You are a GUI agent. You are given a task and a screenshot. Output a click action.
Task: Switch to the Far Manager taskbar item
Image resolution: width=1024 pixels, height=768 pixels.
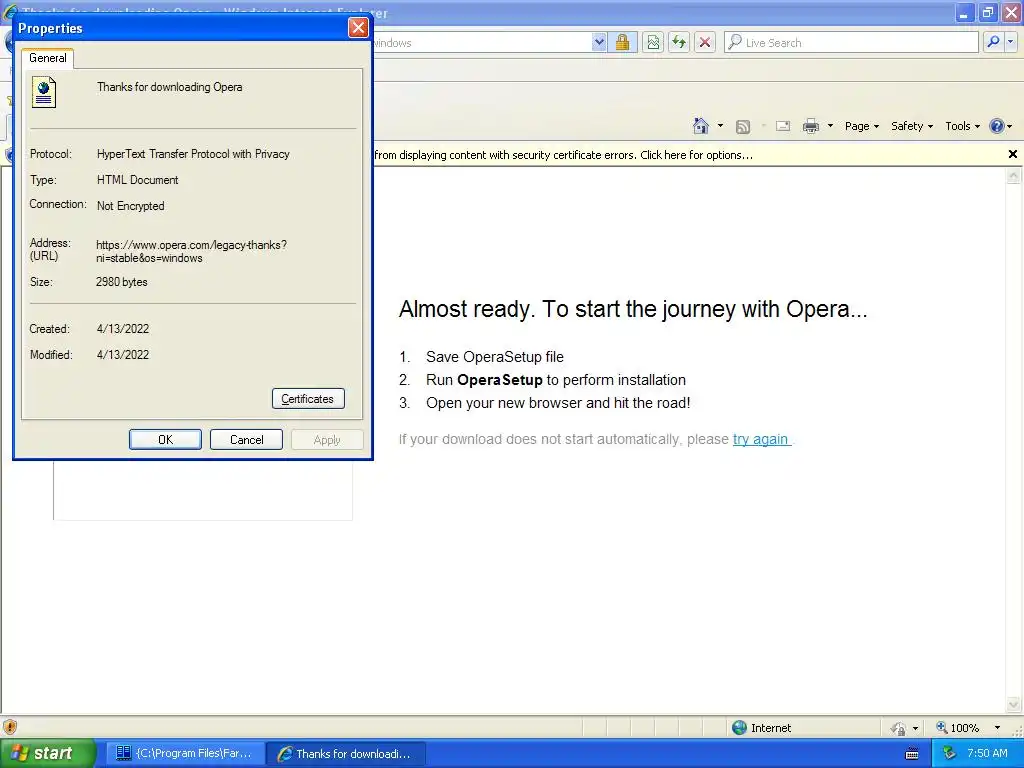point(185,753)
